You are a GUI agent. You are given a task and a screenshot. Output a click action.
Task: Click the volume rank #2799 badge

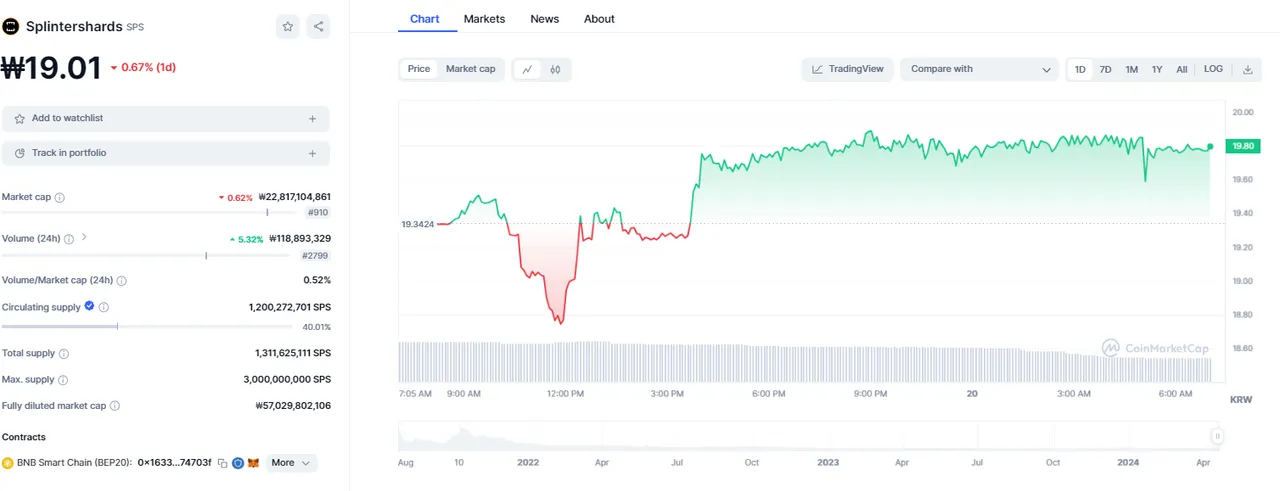click(315, 256)
